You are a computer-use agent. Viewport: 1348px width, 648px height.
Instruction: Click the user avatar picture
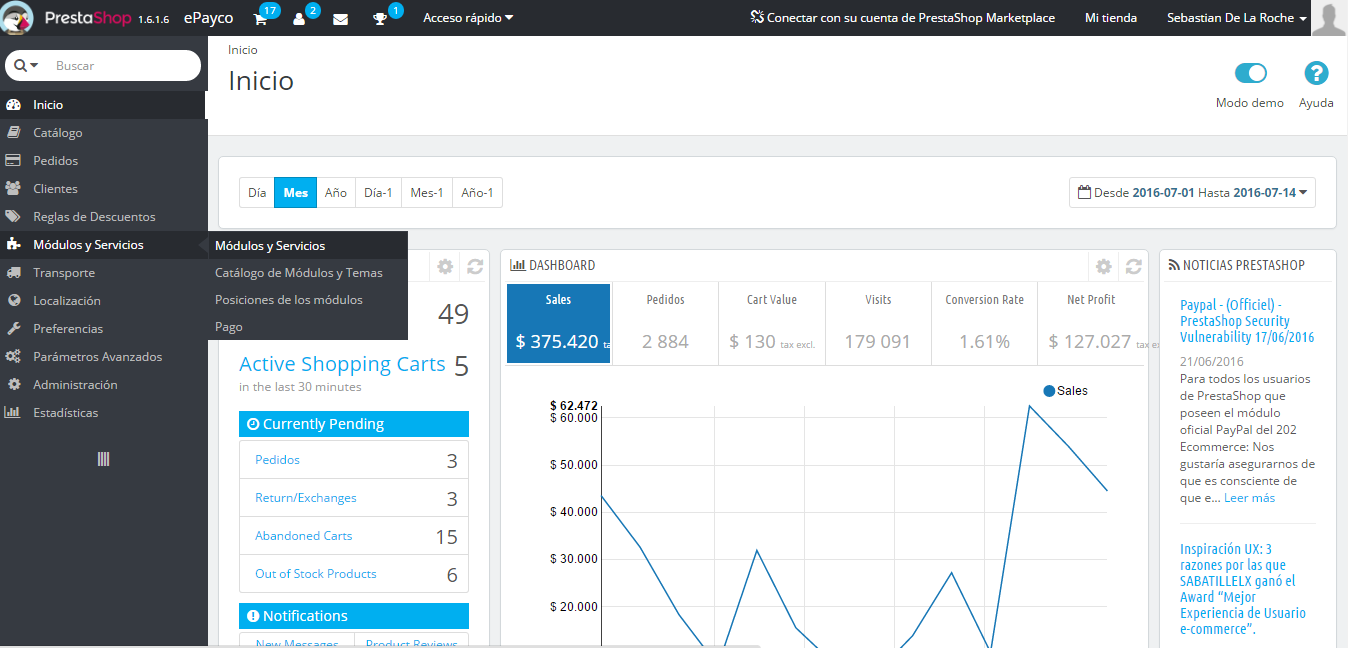1329,18
